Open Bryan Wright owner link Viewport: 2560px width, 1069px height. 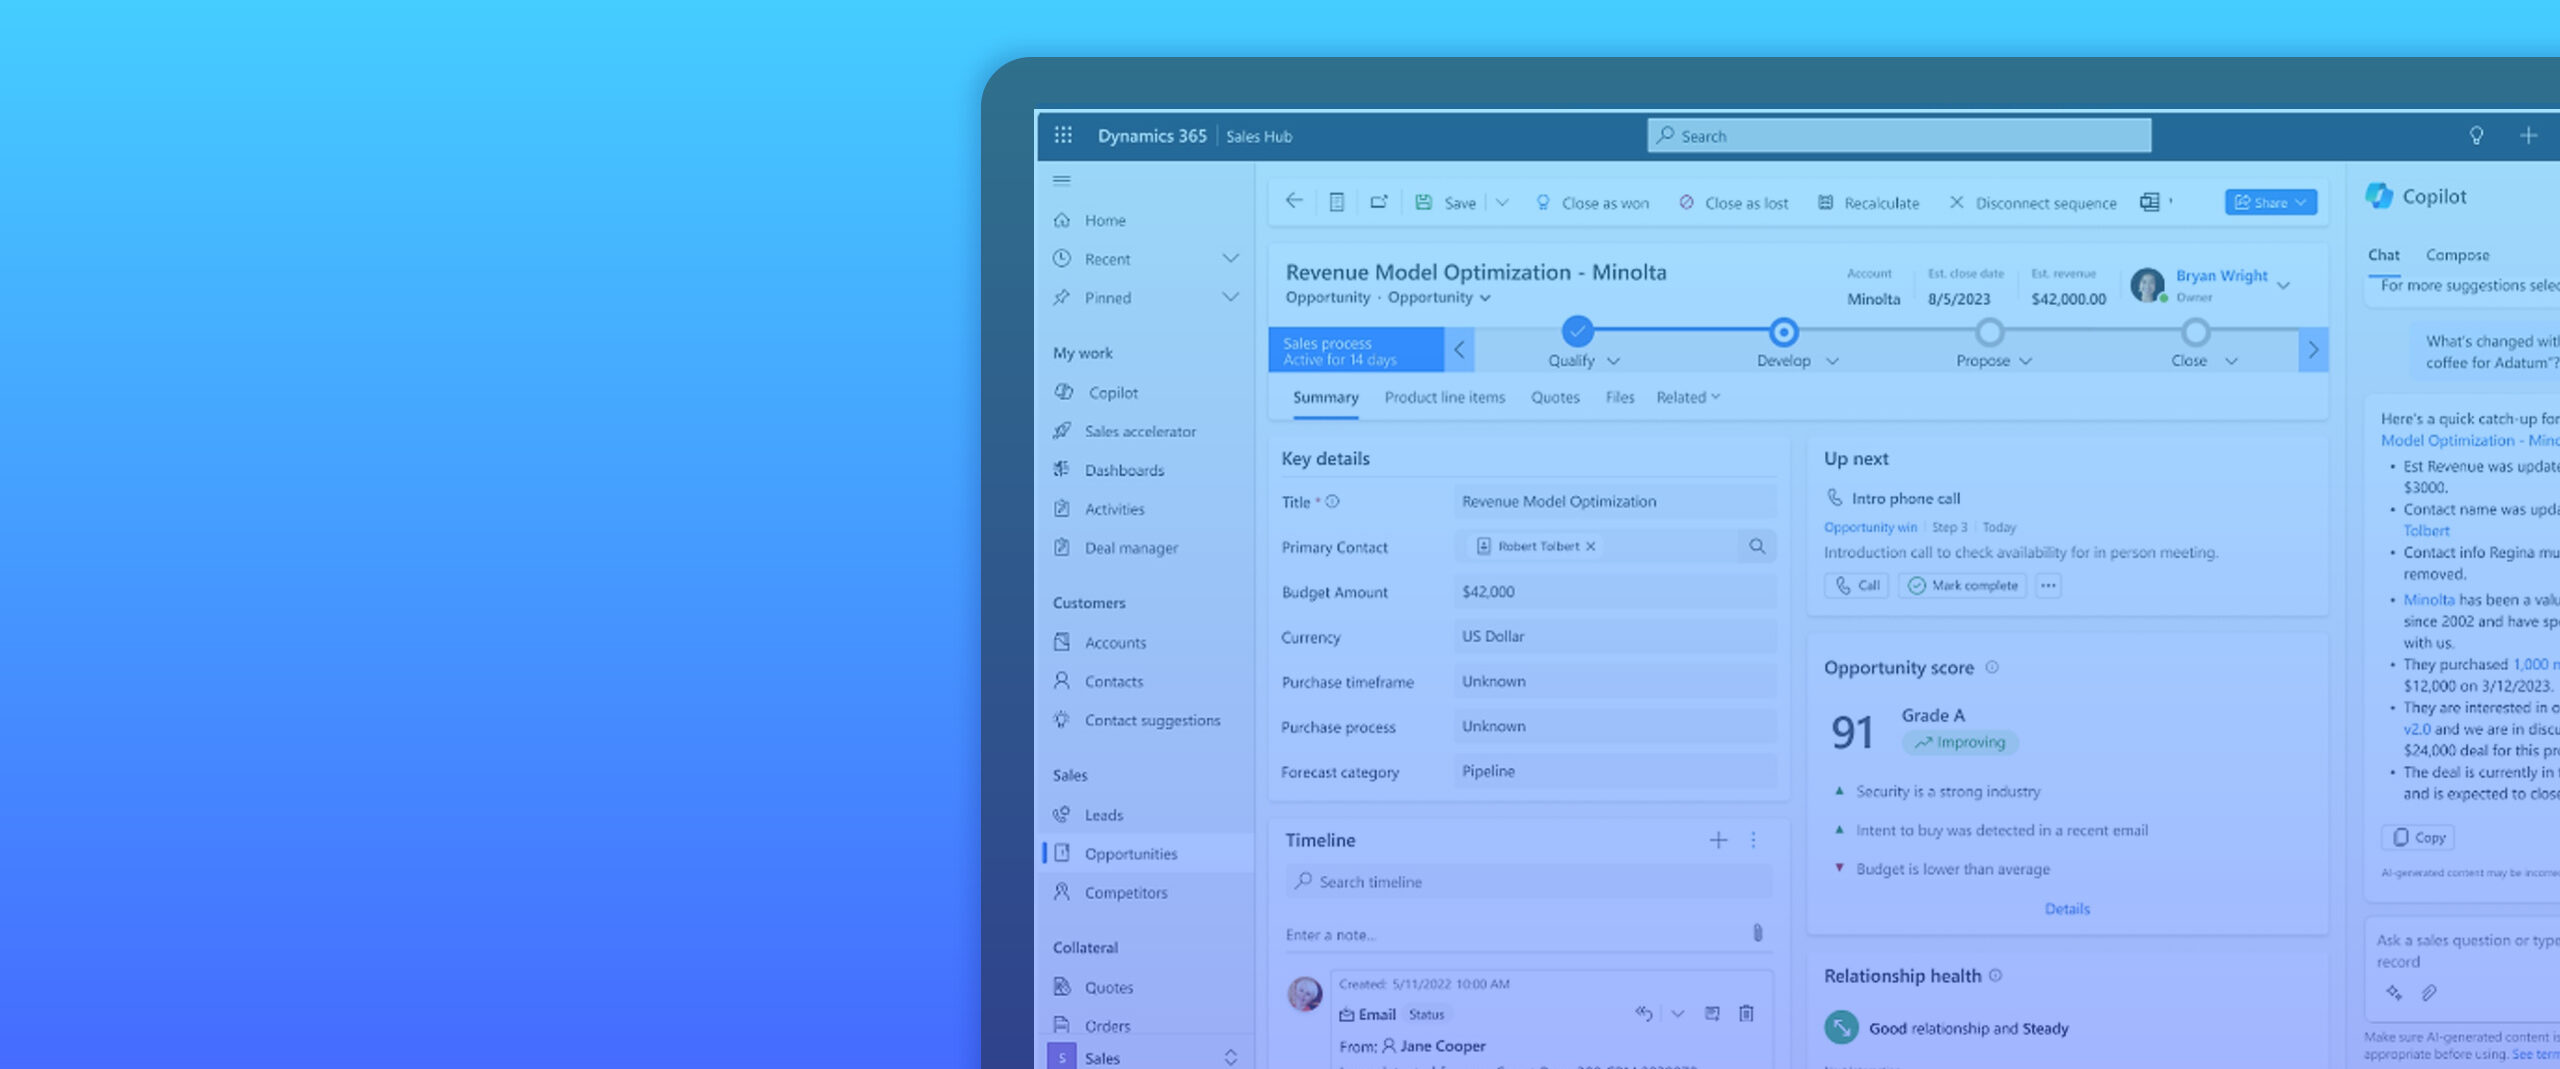2221,276
